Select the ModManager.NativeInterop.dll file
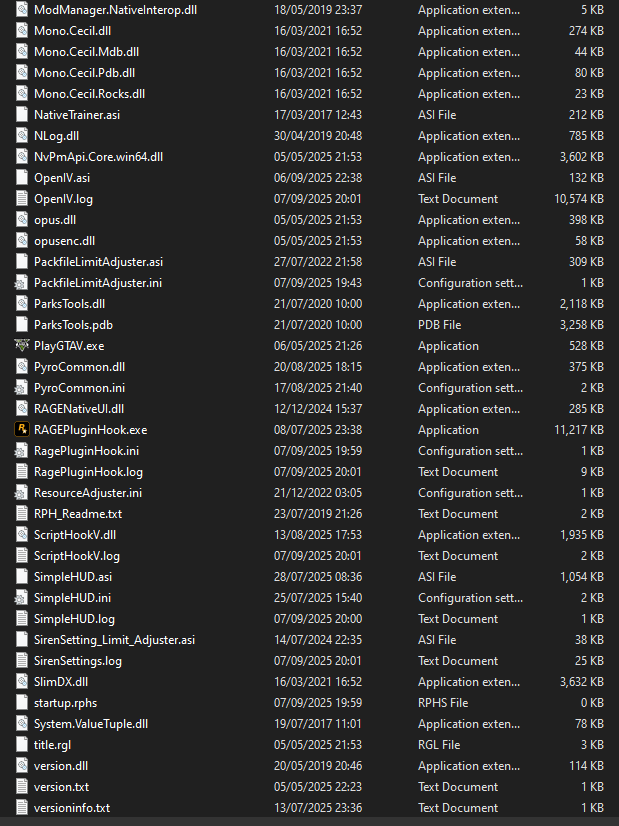 click(115, 10)
